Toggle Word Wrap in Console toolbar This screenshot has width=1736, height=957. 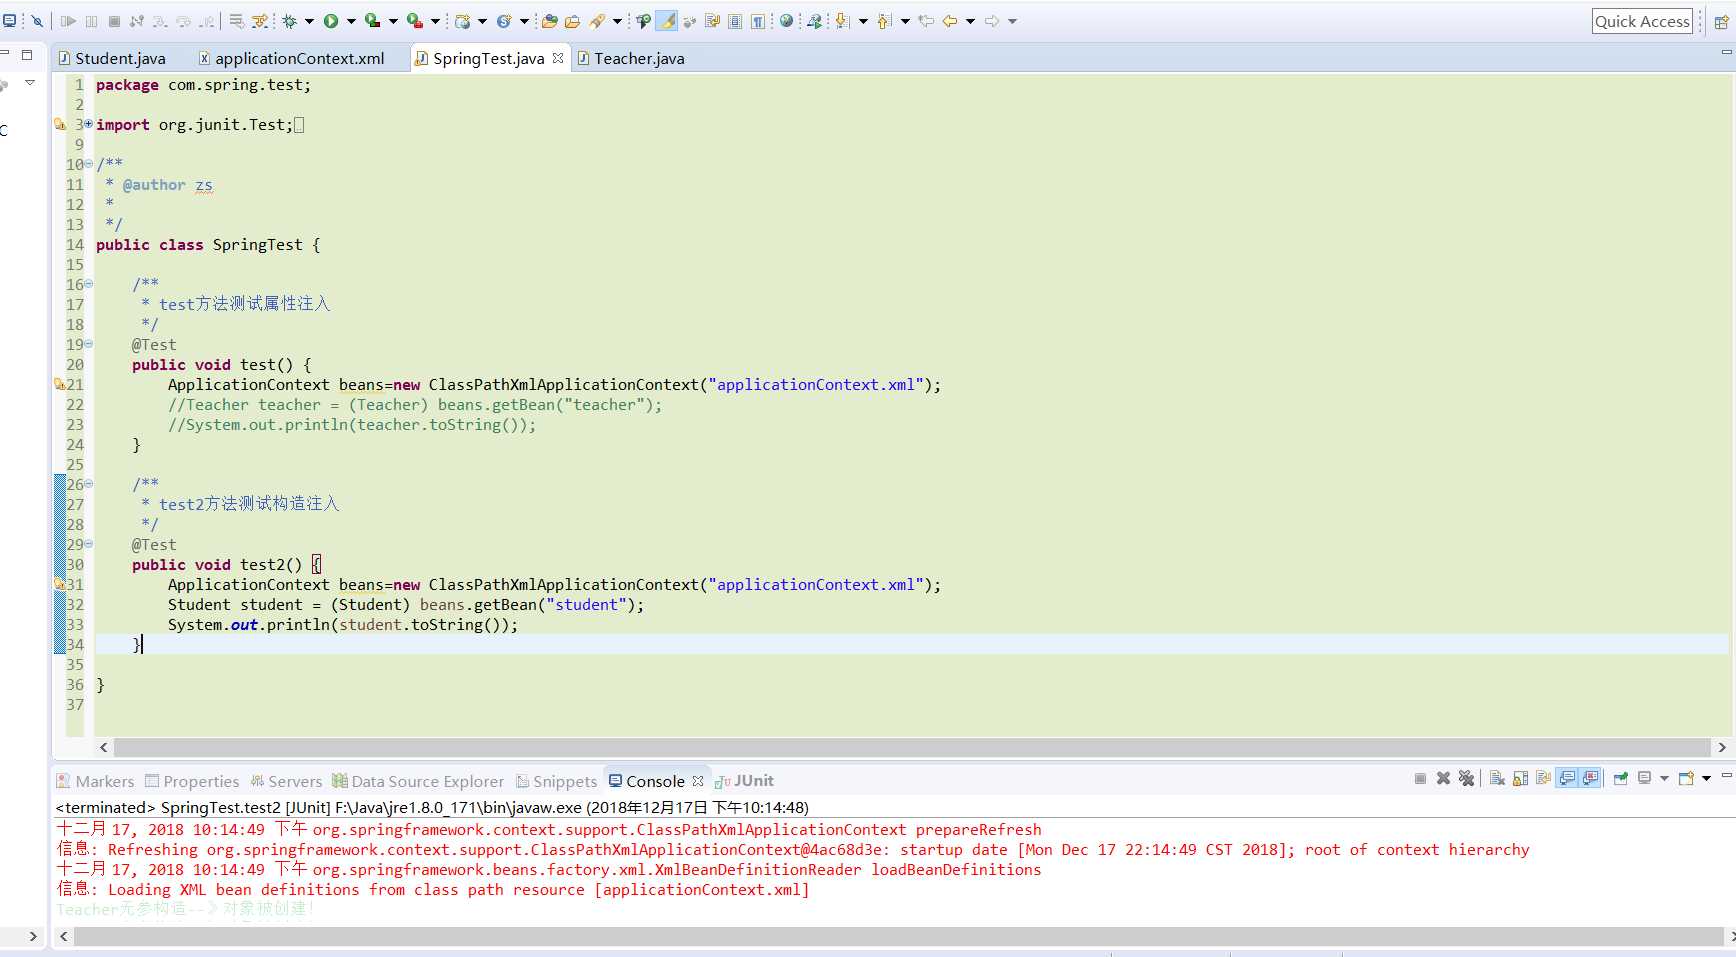(x=1543, y=778)
